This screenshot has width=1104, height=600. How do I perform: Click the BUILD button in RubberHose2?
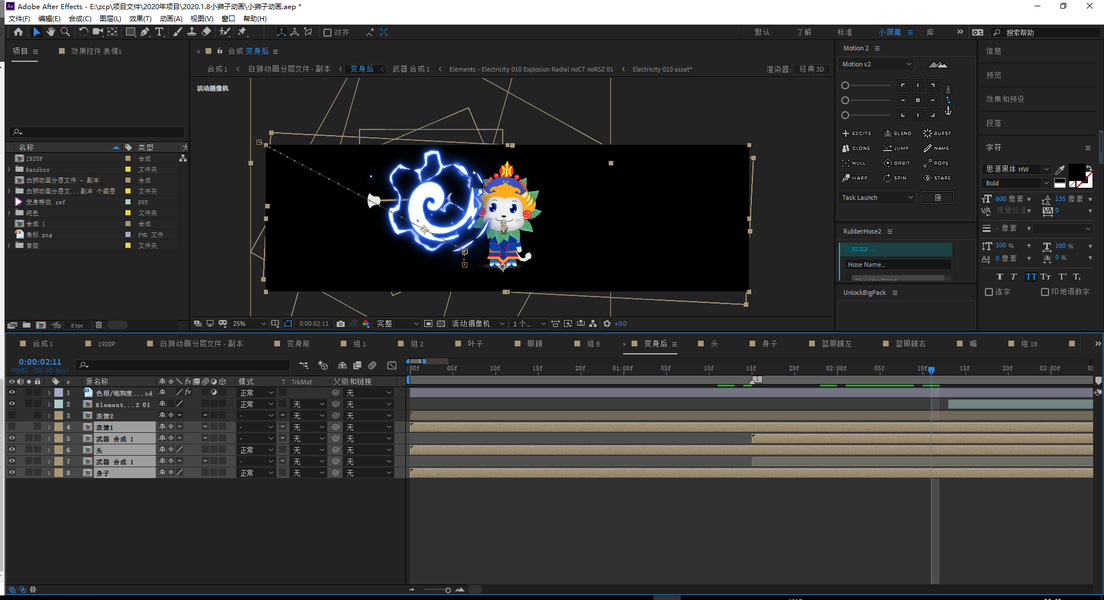(x=896, y=249)
